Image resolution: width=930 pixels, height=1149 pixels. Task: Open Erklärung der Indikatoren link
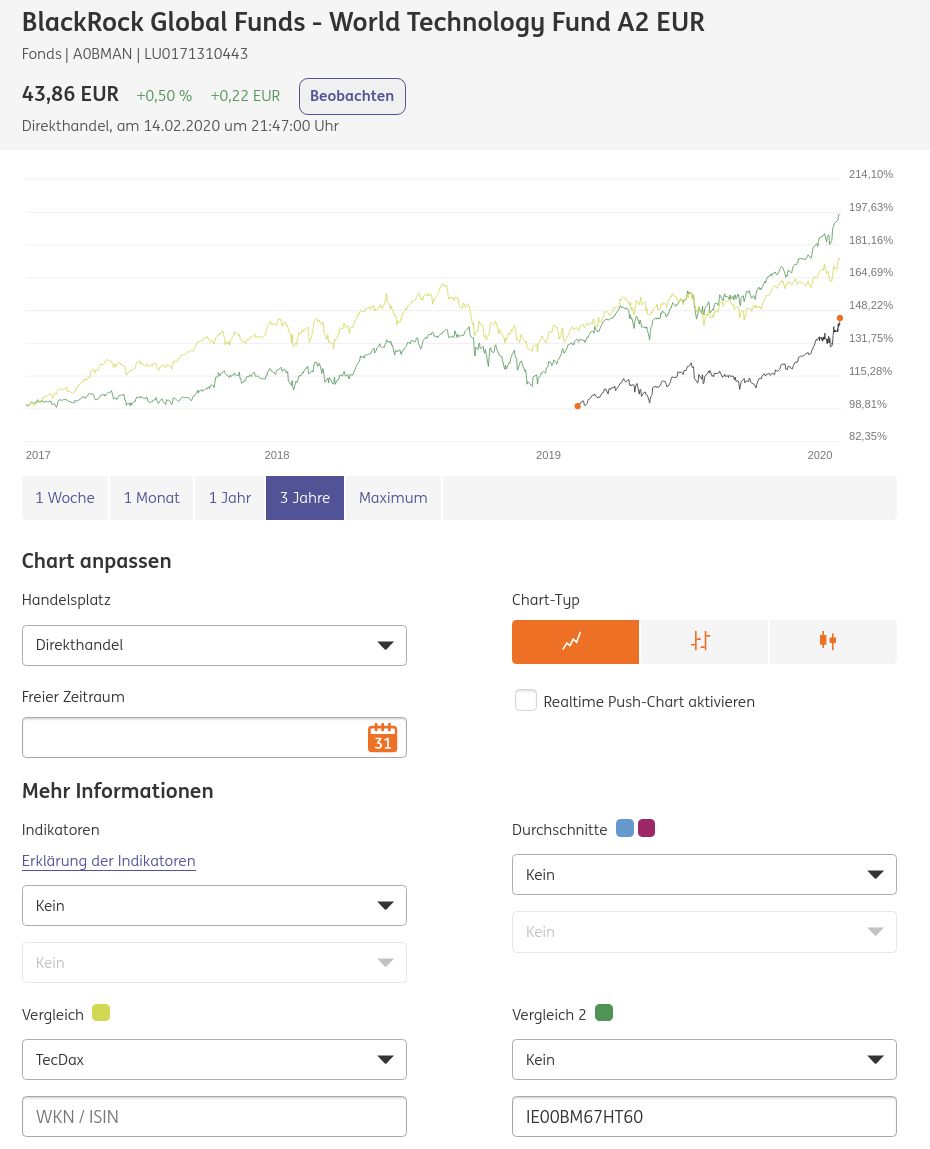click(x=109, y=861)
